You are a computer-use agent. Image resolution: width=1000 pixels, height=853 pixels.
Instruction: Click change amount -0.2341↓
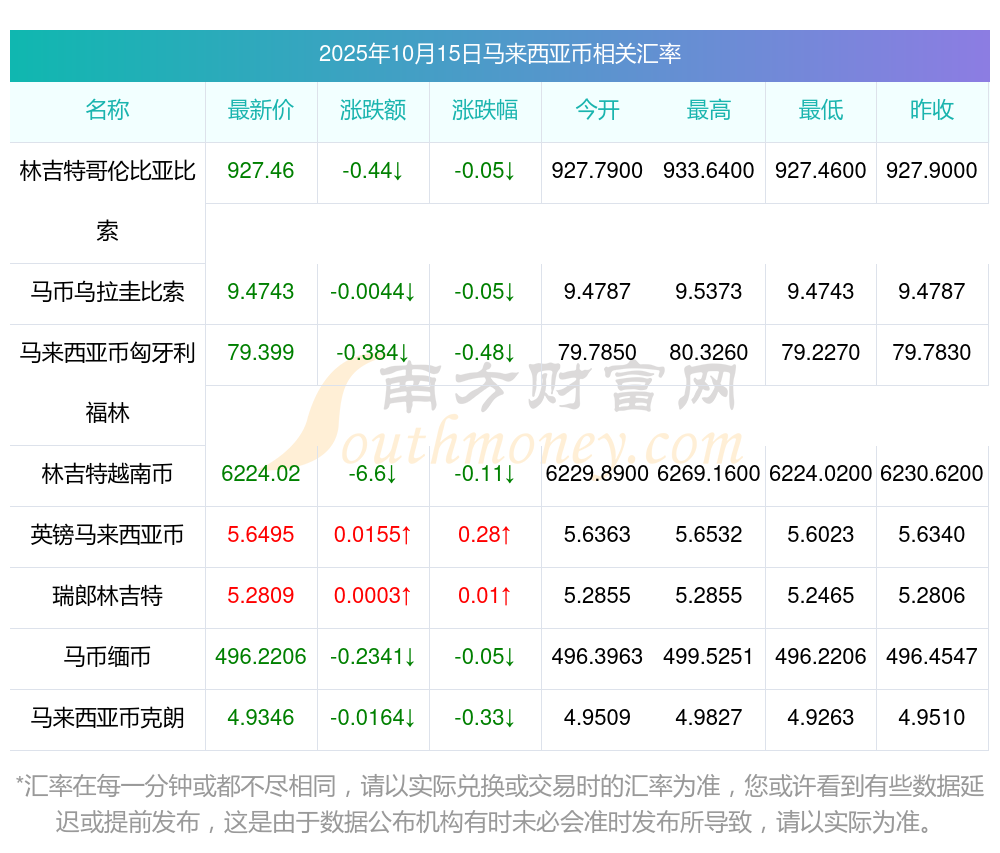(x=372, y=657)
